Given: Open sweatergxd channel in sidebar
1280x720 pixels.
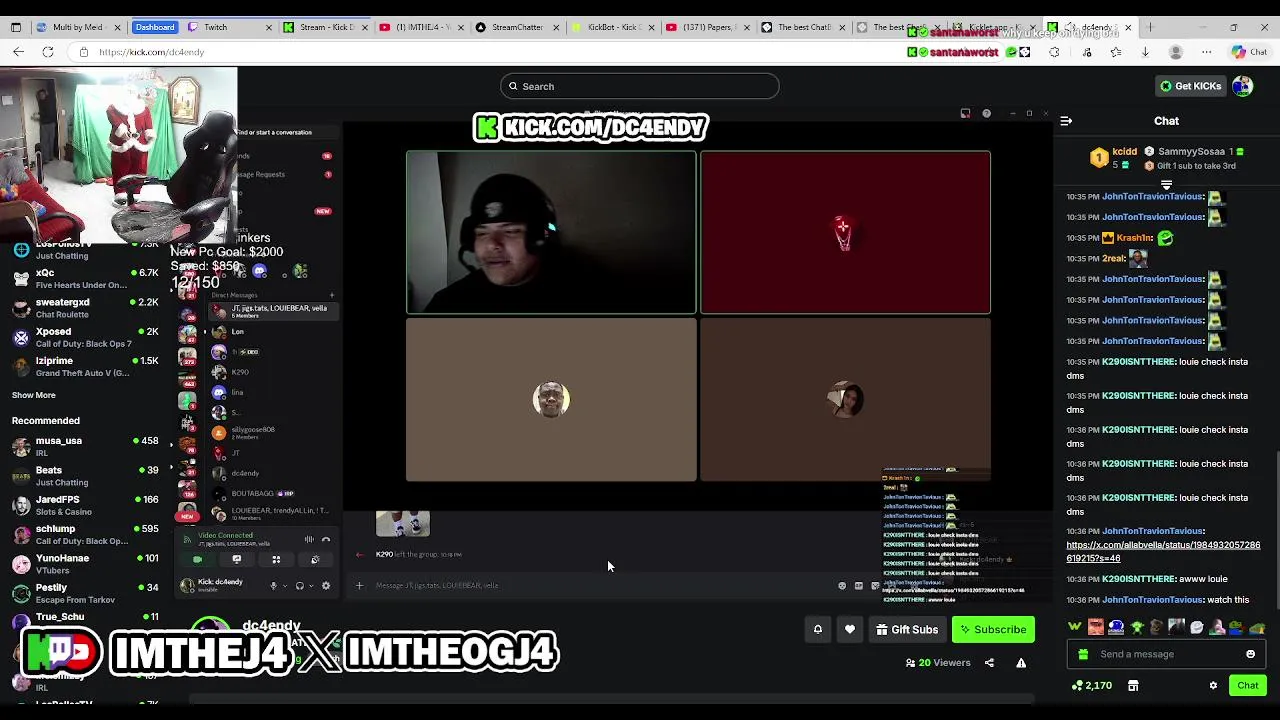Looking at the screenshot, I should point(85,308).
